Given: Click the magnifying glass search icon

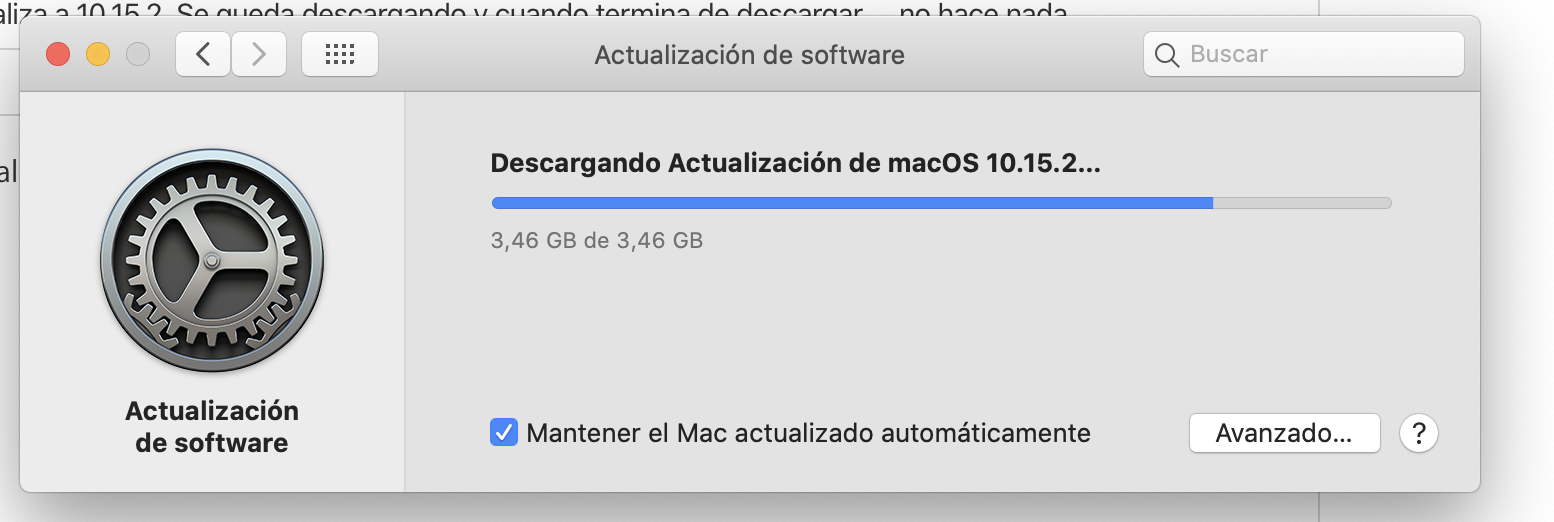Looking at the screenshot, I should 1166,54.
